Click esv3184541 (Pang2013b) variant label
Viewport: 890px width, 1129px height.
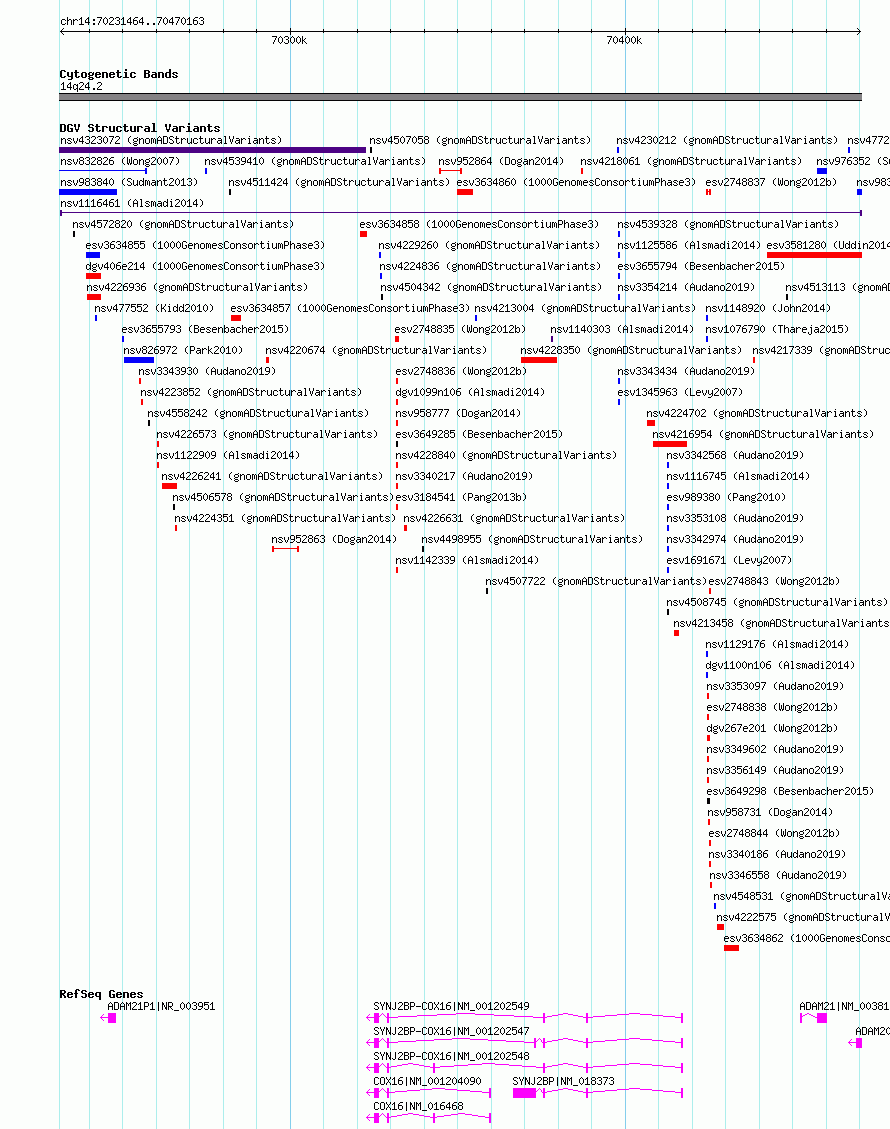tap(461, 497)
